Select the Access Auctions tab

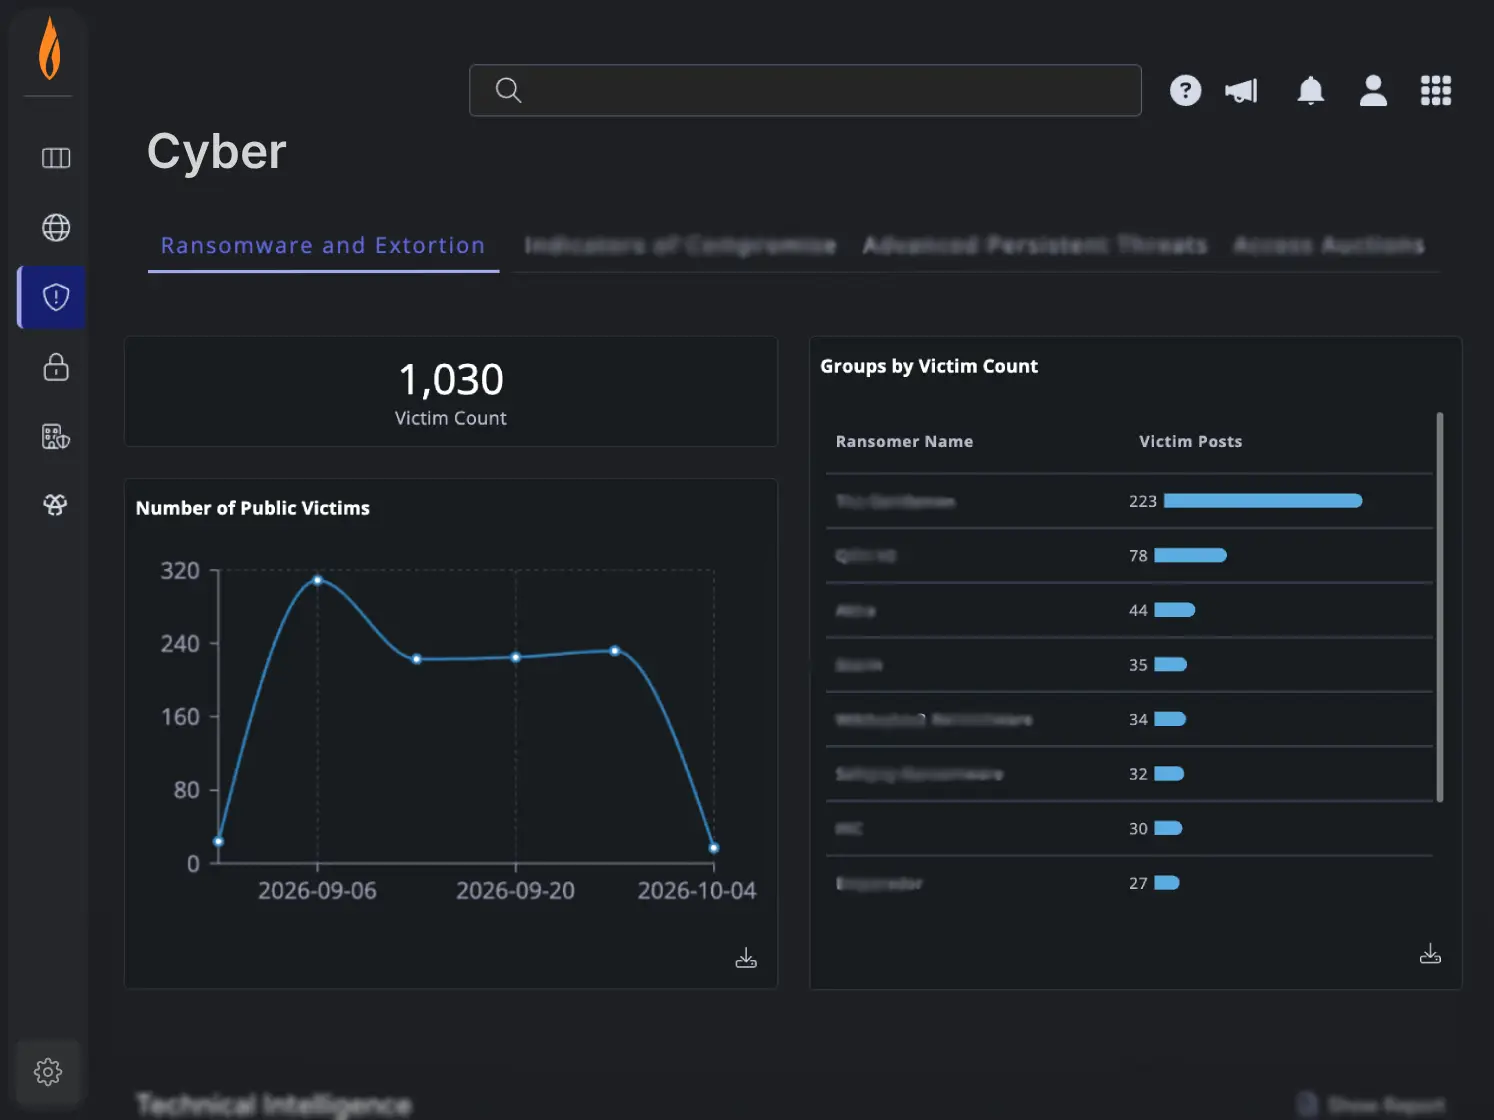coord(1329,246)
